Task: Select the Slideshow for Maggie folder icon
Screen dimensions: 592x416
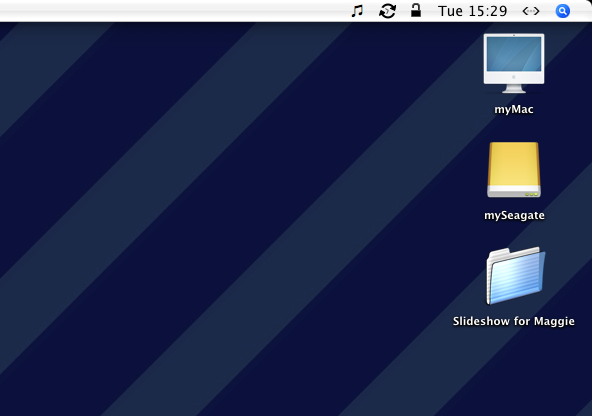Action: coord(516,276)
